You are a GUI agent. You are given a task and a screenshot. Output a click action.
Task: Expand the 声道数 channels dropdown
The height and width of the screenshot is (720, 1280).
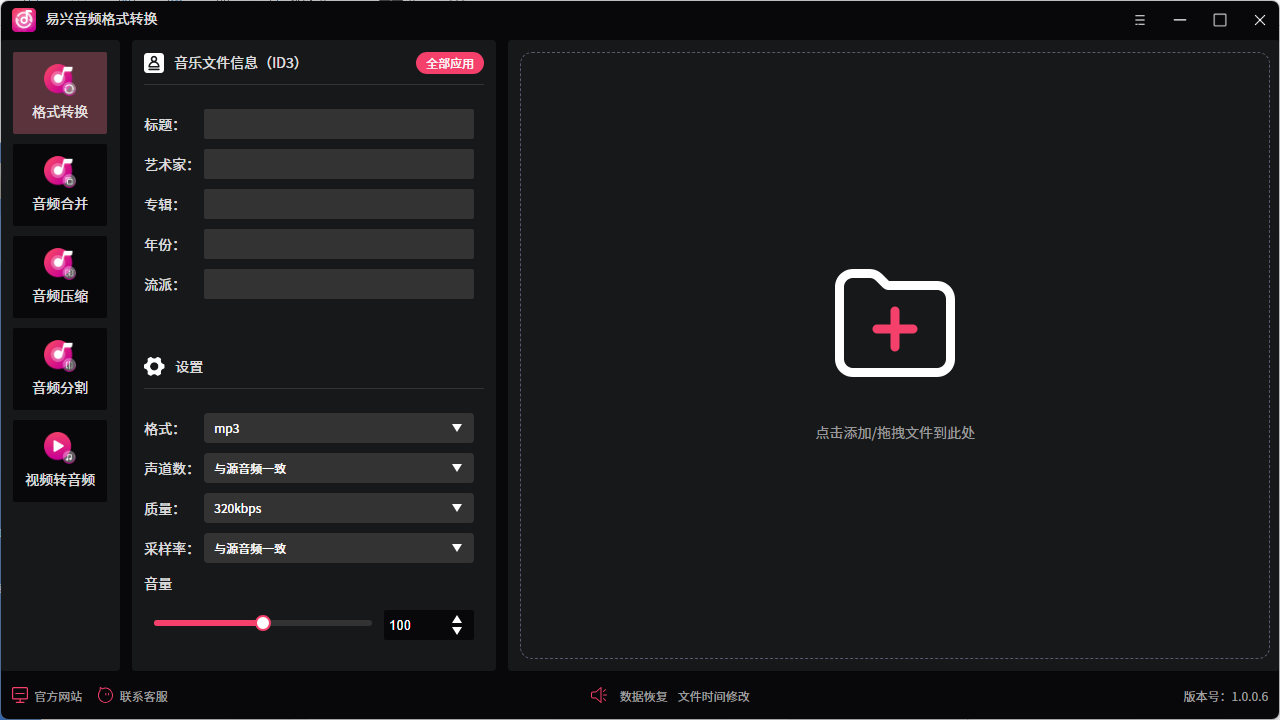tap(338, 467)
